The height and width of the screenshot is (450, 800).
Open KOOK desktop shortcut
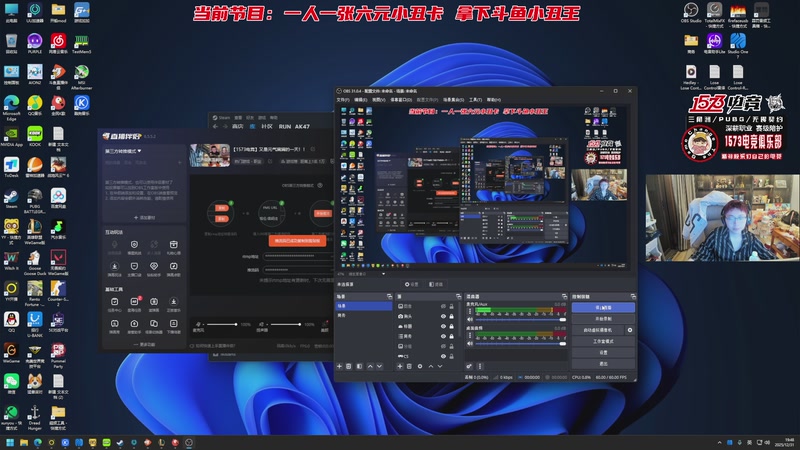tap(35, 137)
